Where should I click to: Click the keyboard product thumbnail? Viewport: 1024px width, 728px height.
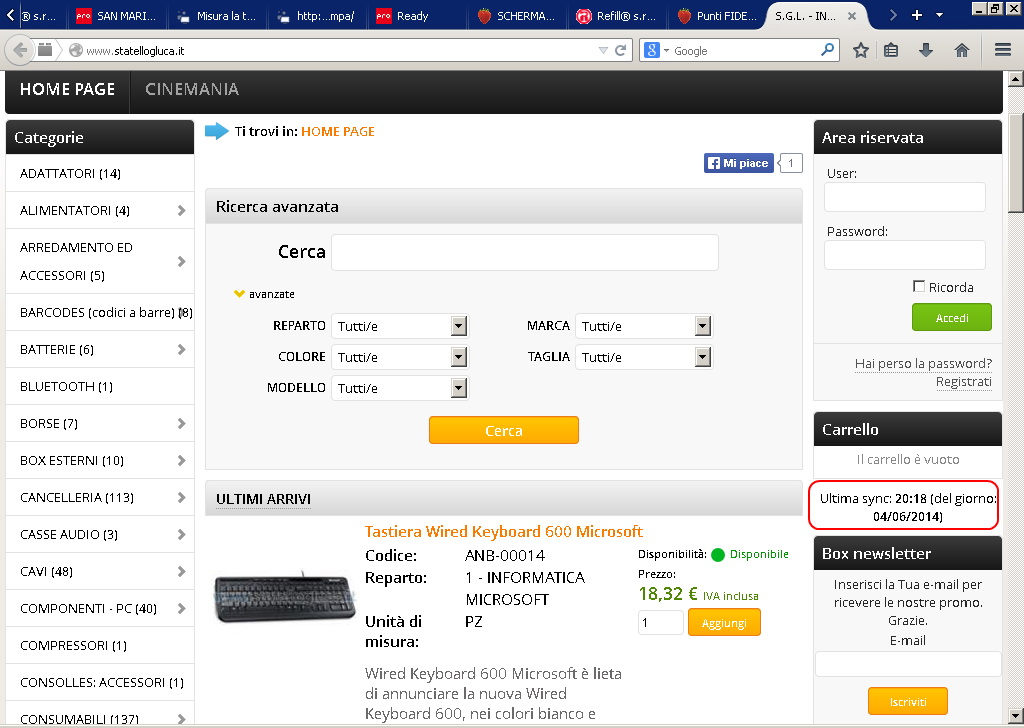pyautogui.click(x=284, y=597)
